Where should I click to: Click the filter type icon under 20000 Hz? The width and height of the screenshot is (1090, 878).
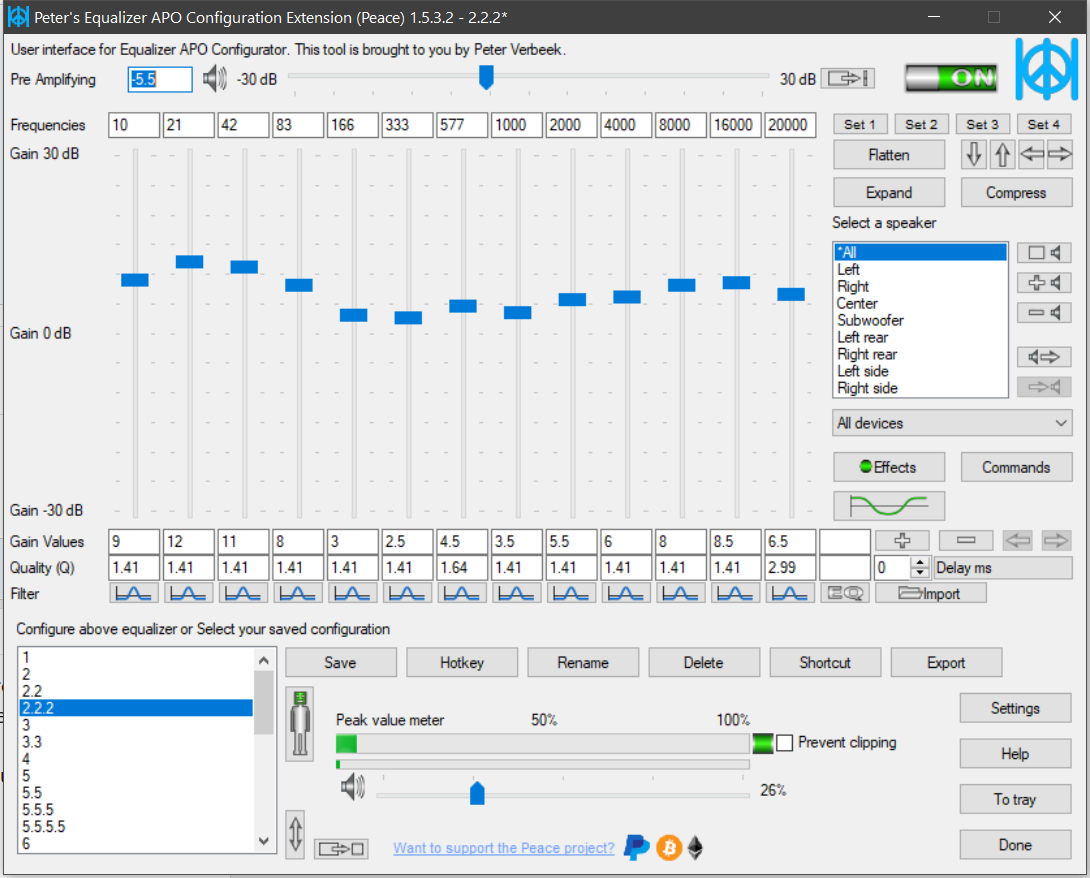(790, 594)
